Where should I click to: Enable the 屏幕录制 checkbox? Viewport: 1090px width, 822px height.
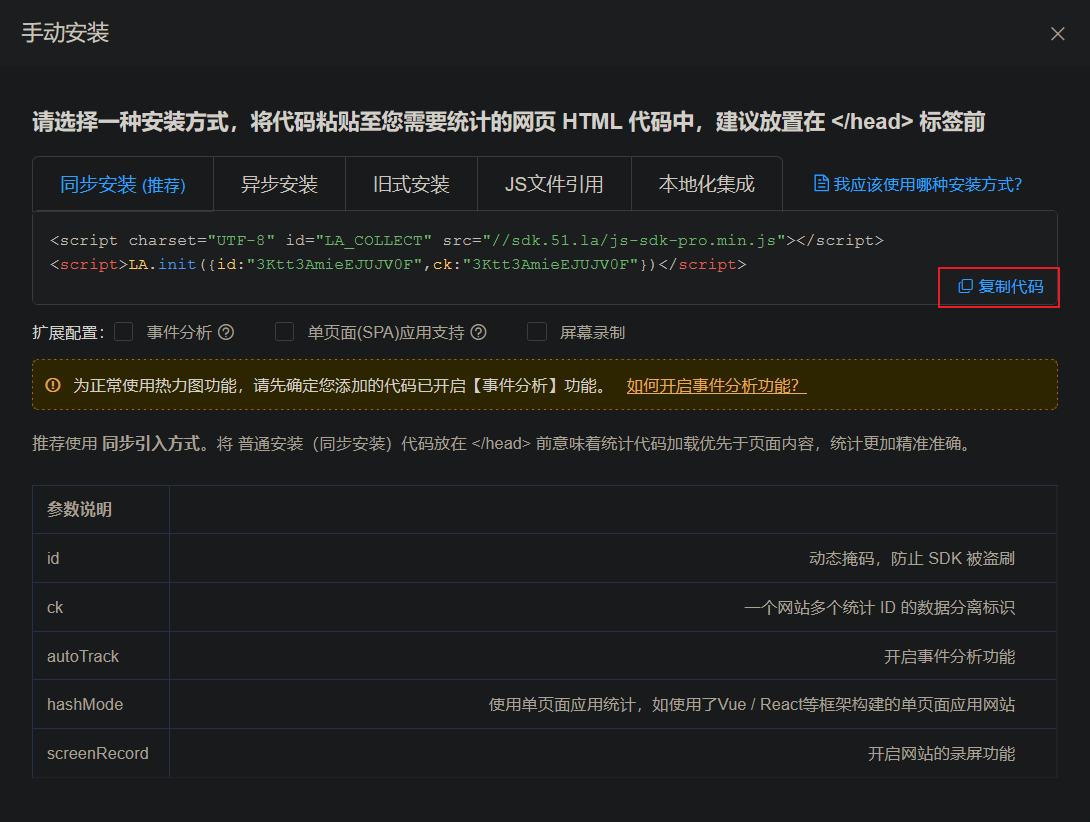pos(537,332)
